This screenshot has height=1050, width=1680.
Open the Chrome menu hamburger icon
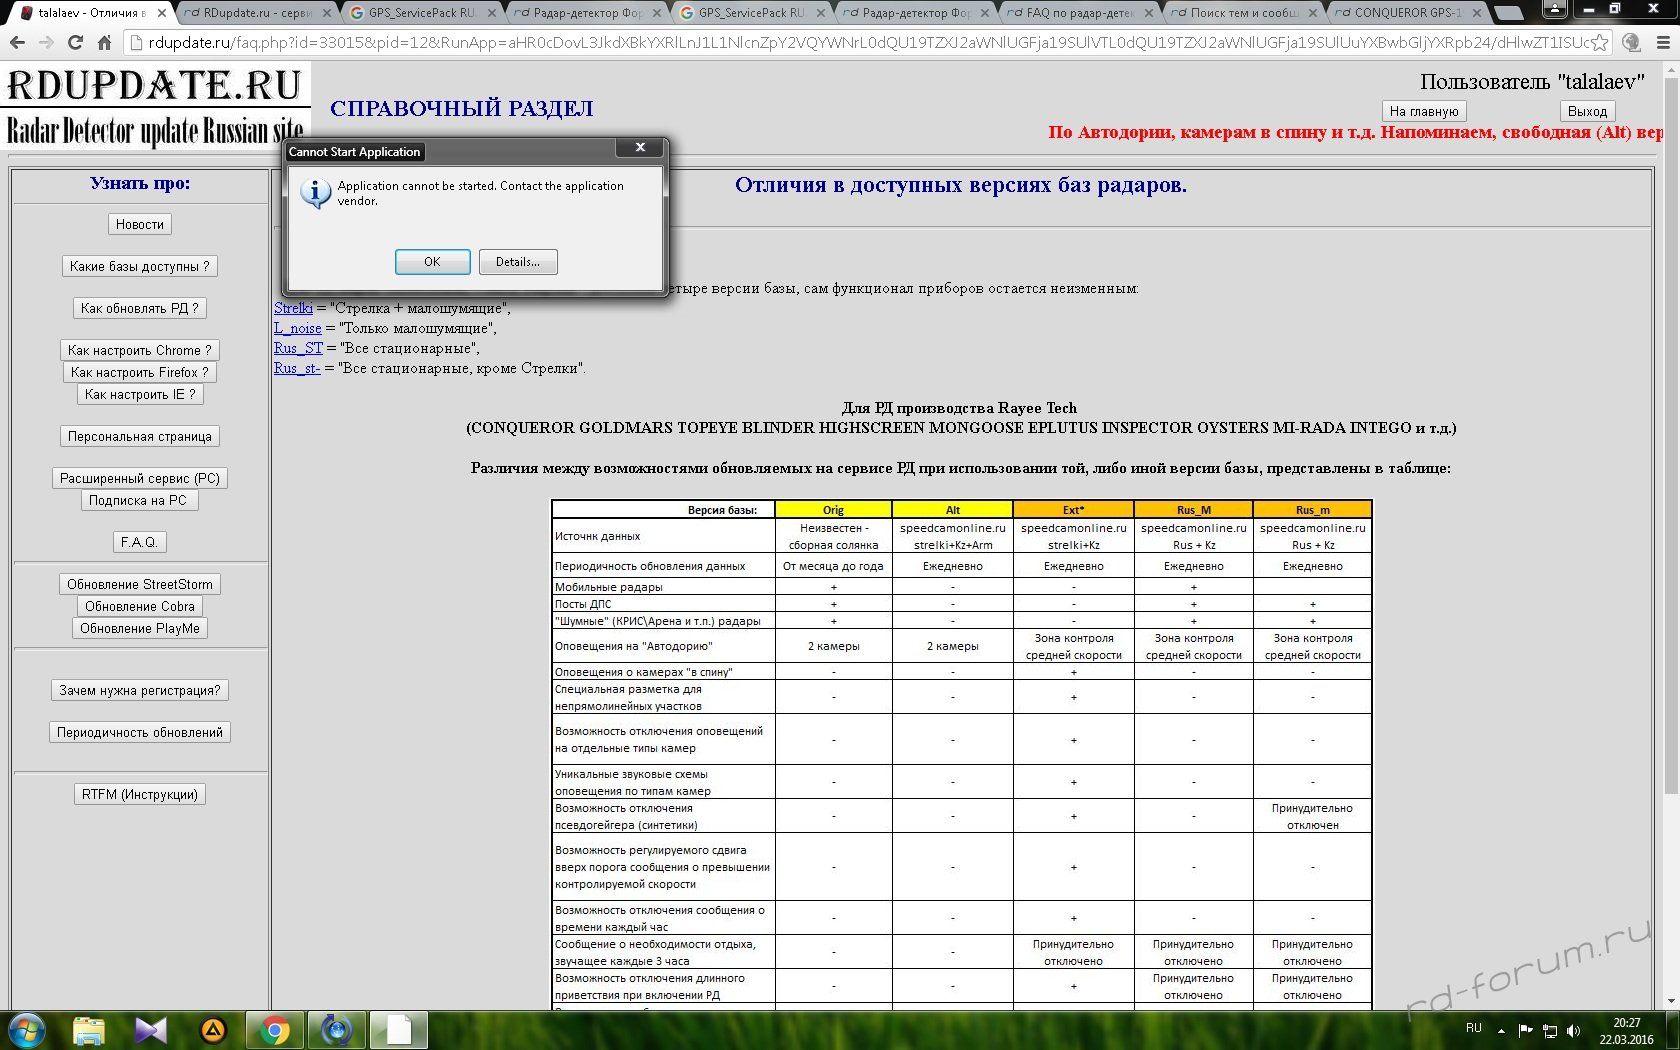pyautogui.click(x=1663, y=42)
